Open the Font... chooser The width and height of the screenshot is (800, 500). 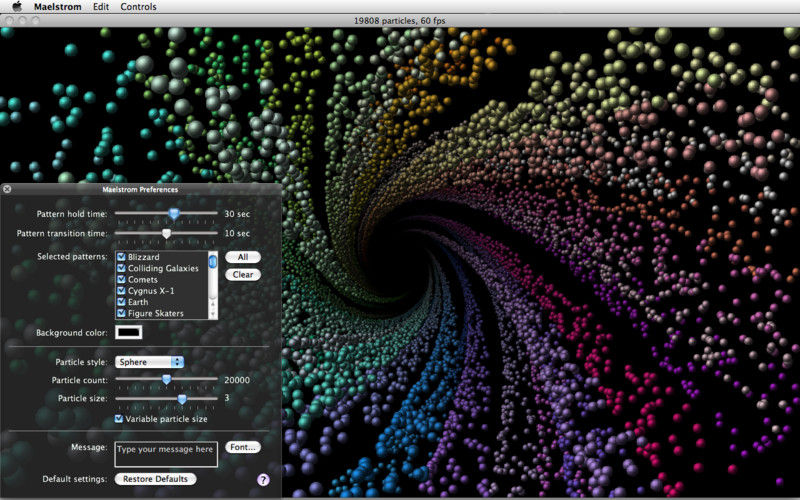(243, 447)
